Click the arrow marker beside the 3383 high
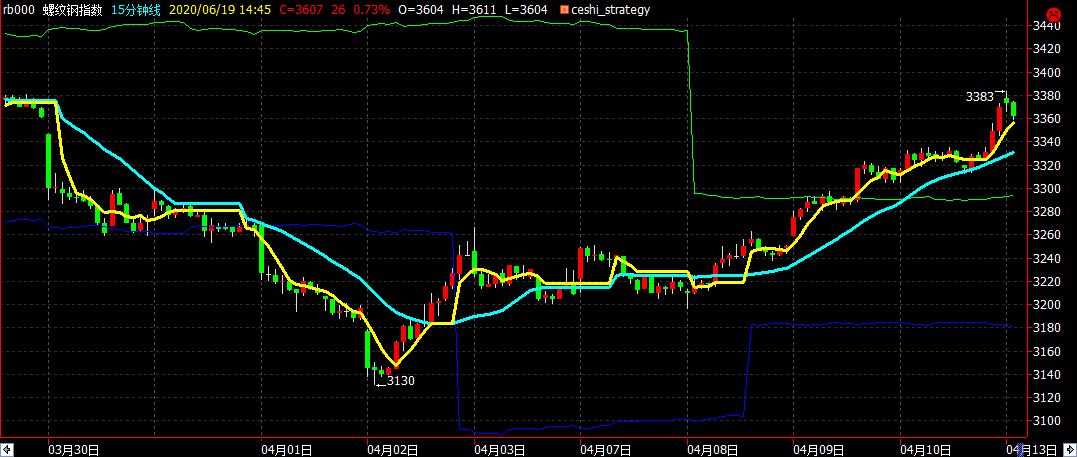1077x457 pixels. click(x=1001, y=92)
